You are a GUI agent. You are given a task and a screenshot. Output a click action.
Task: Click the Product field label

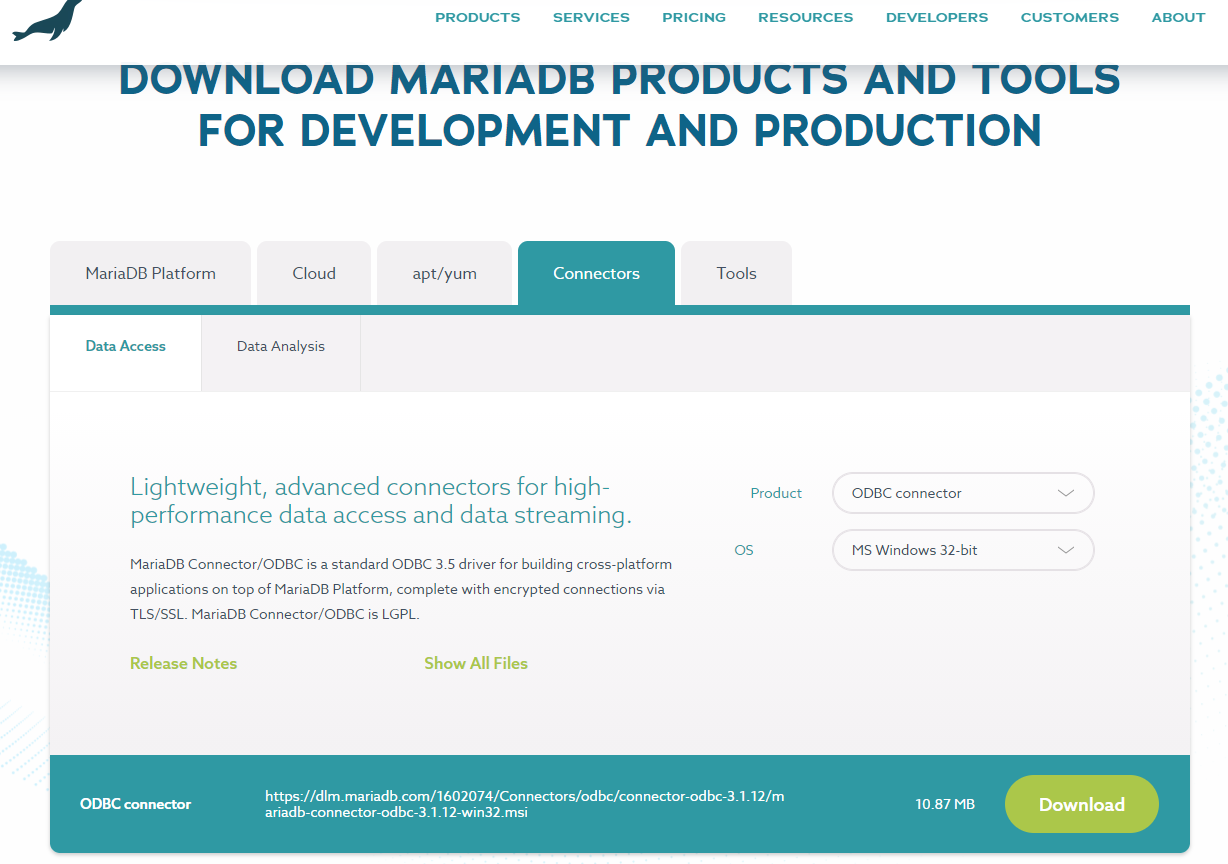point(776,493)
